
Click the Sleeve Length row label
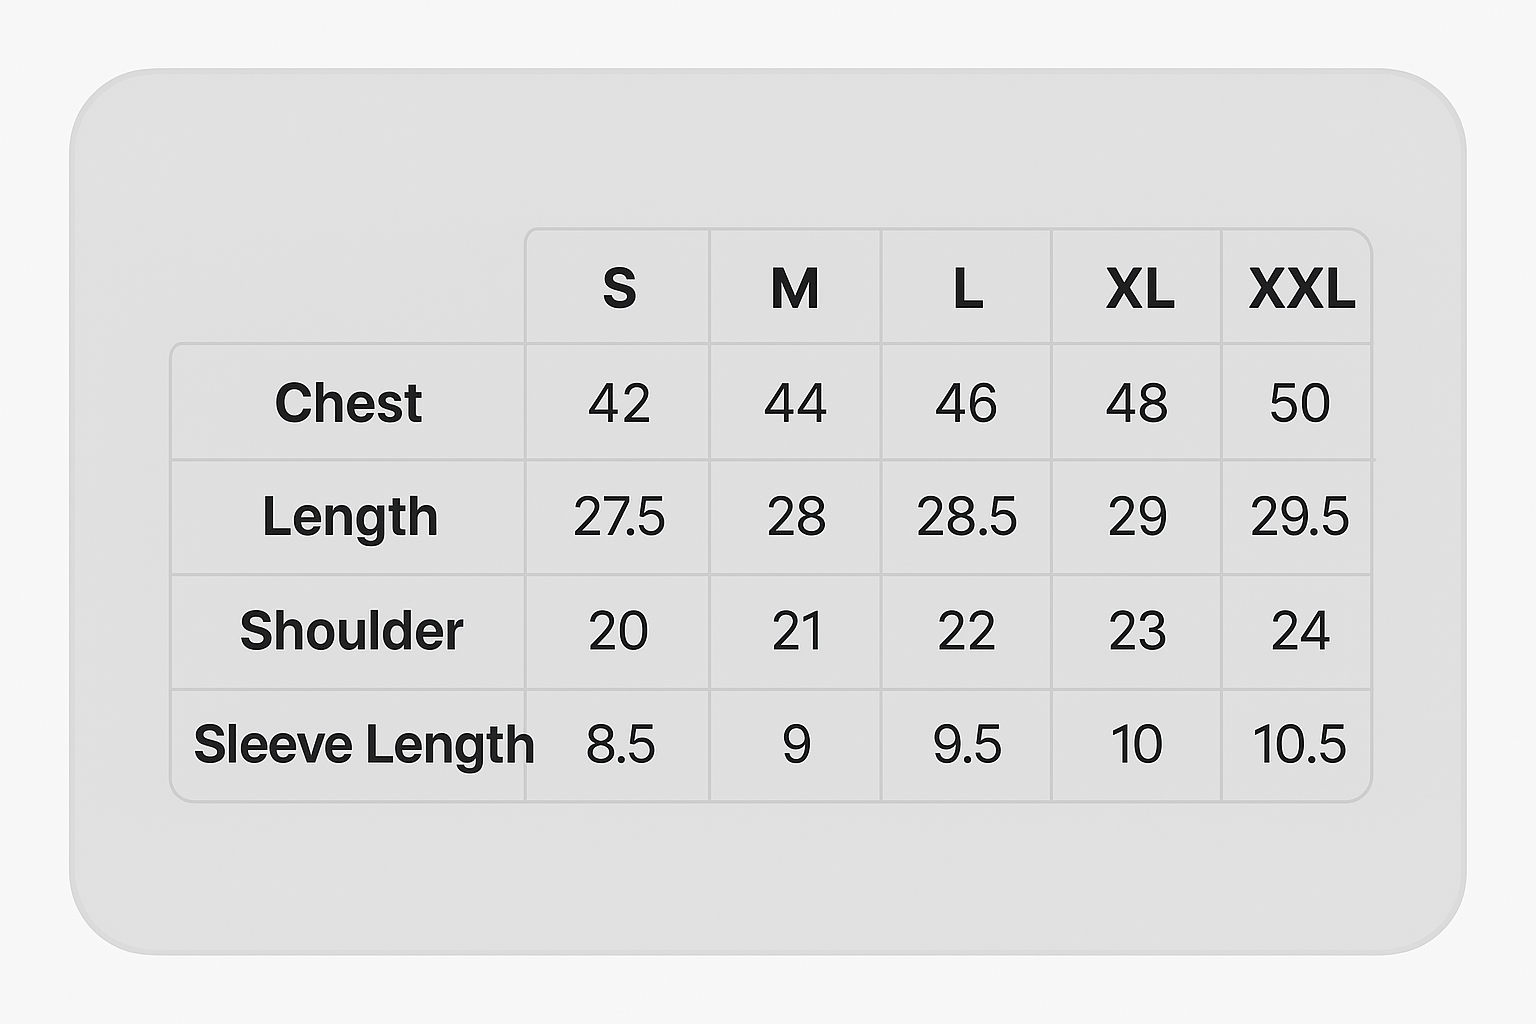362,745
